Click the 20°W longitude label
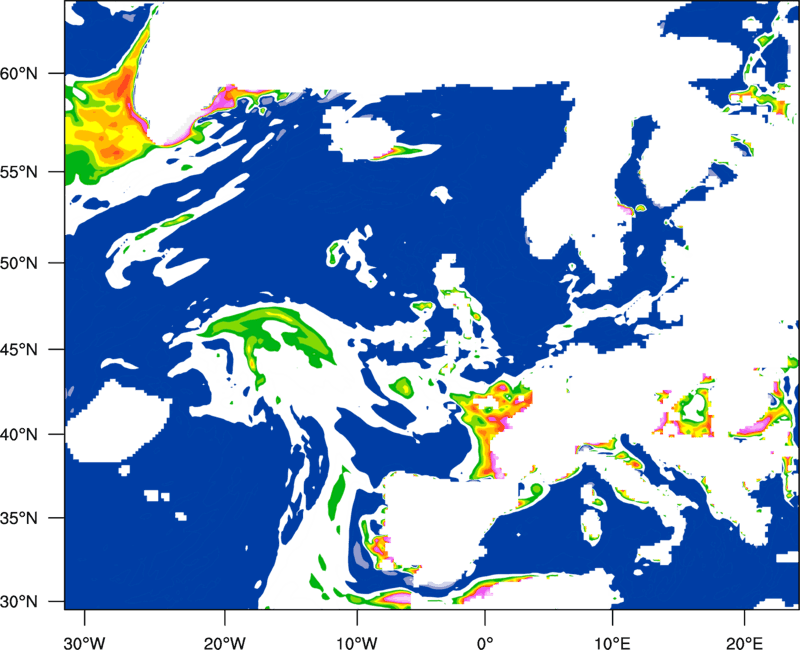 (225, 643)
